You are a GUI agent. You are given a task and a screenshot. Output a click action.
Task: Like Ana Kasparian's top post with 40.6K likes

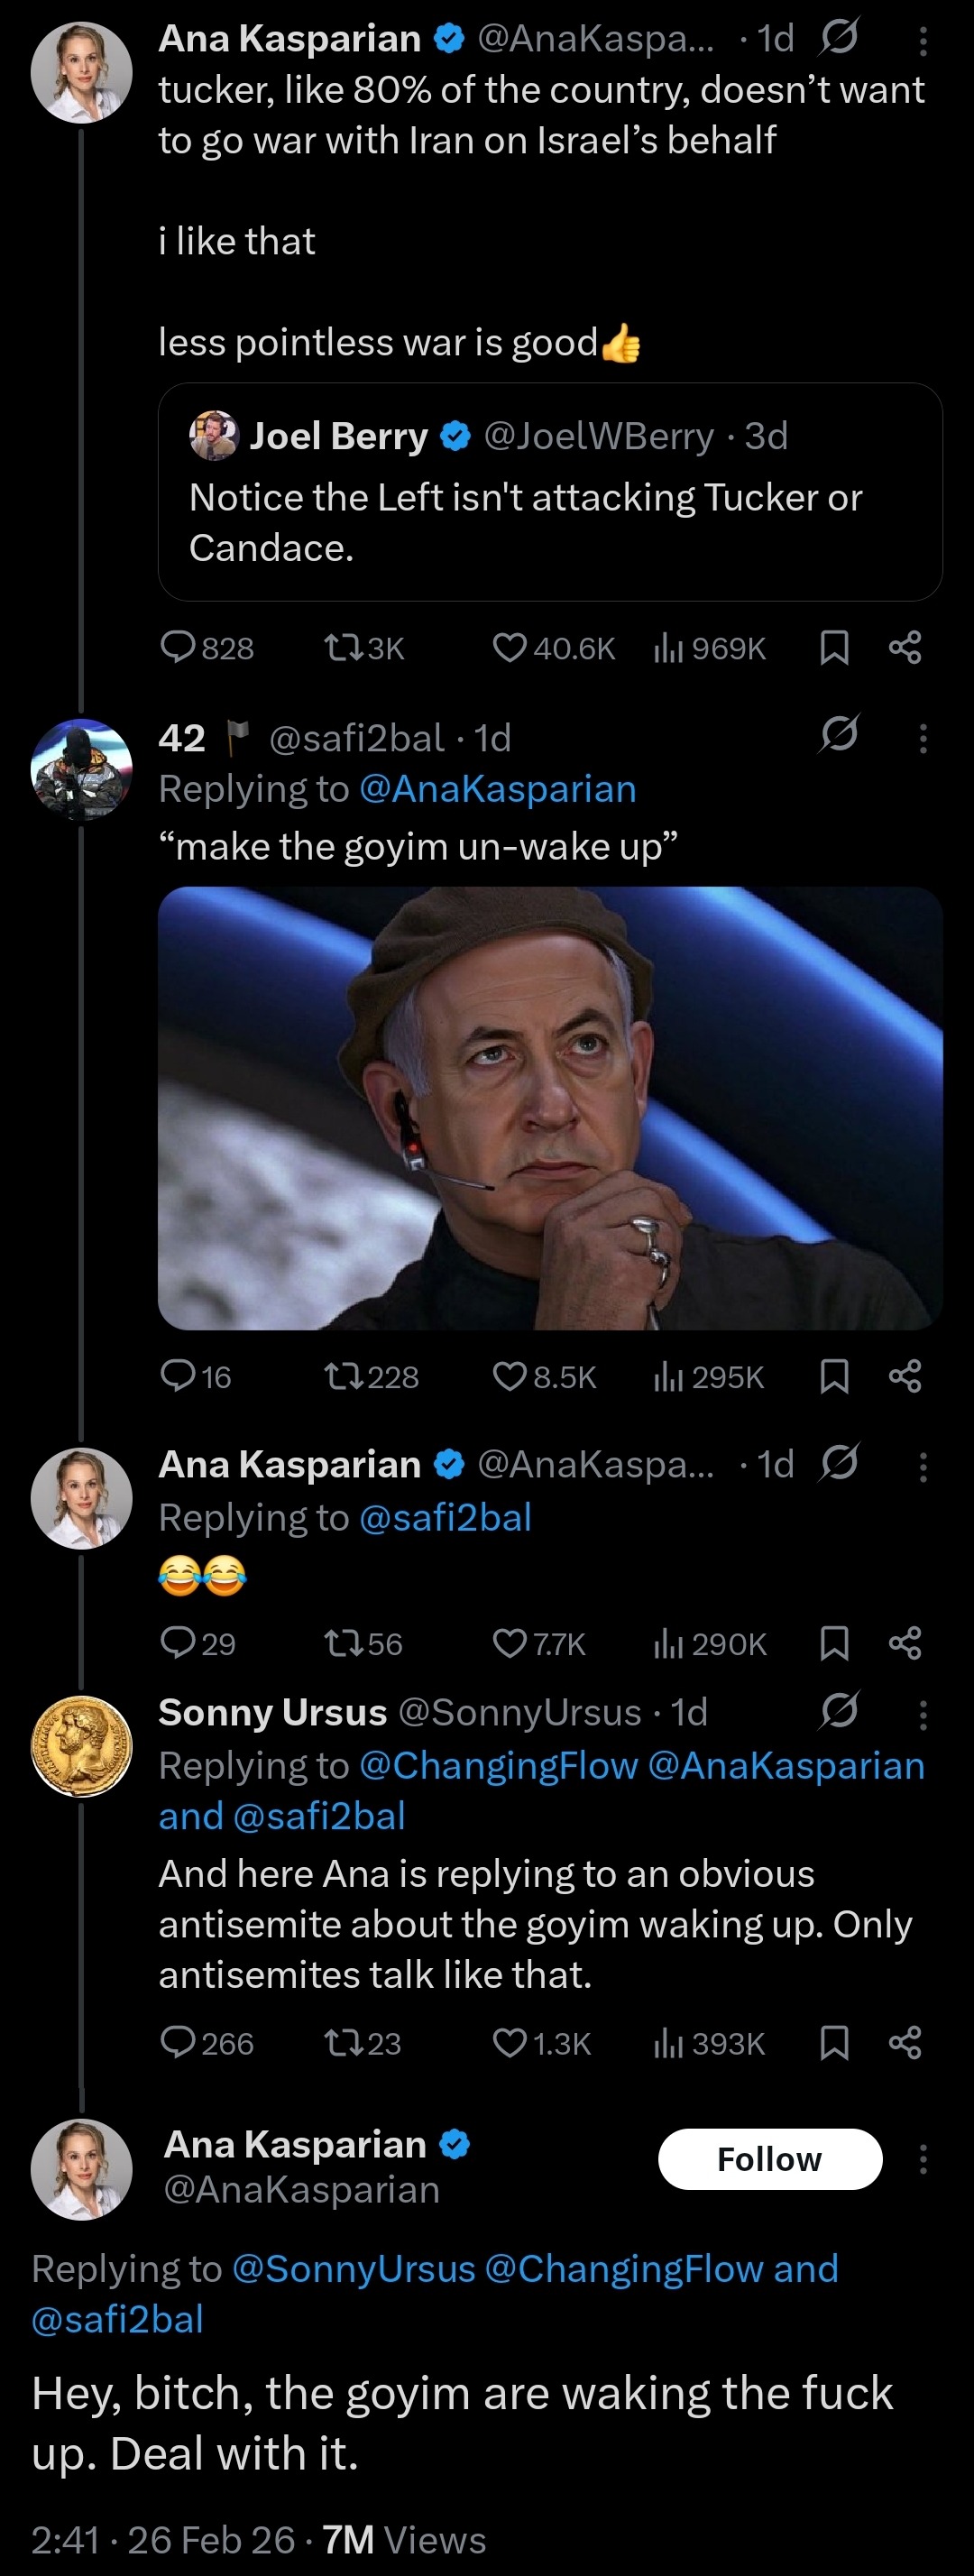(510, 648)
